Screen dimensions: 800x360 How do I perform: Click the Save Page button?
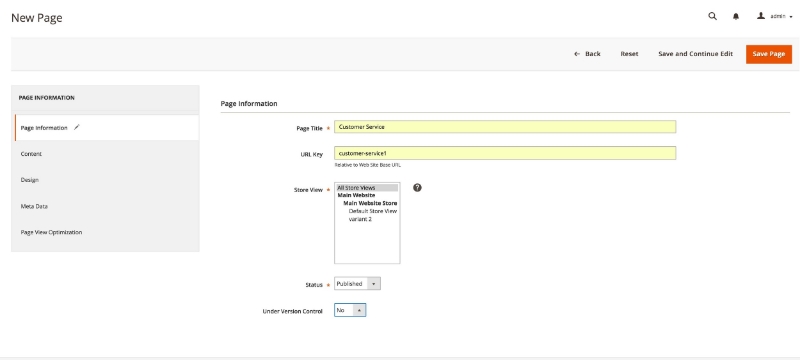click(x=768, y=54)
